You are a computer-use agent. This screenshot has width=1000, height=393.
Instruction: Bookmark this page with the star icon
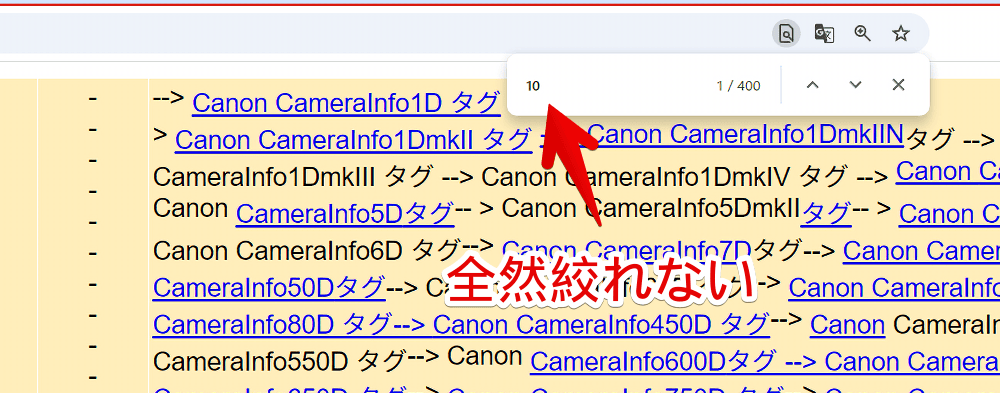901,33
